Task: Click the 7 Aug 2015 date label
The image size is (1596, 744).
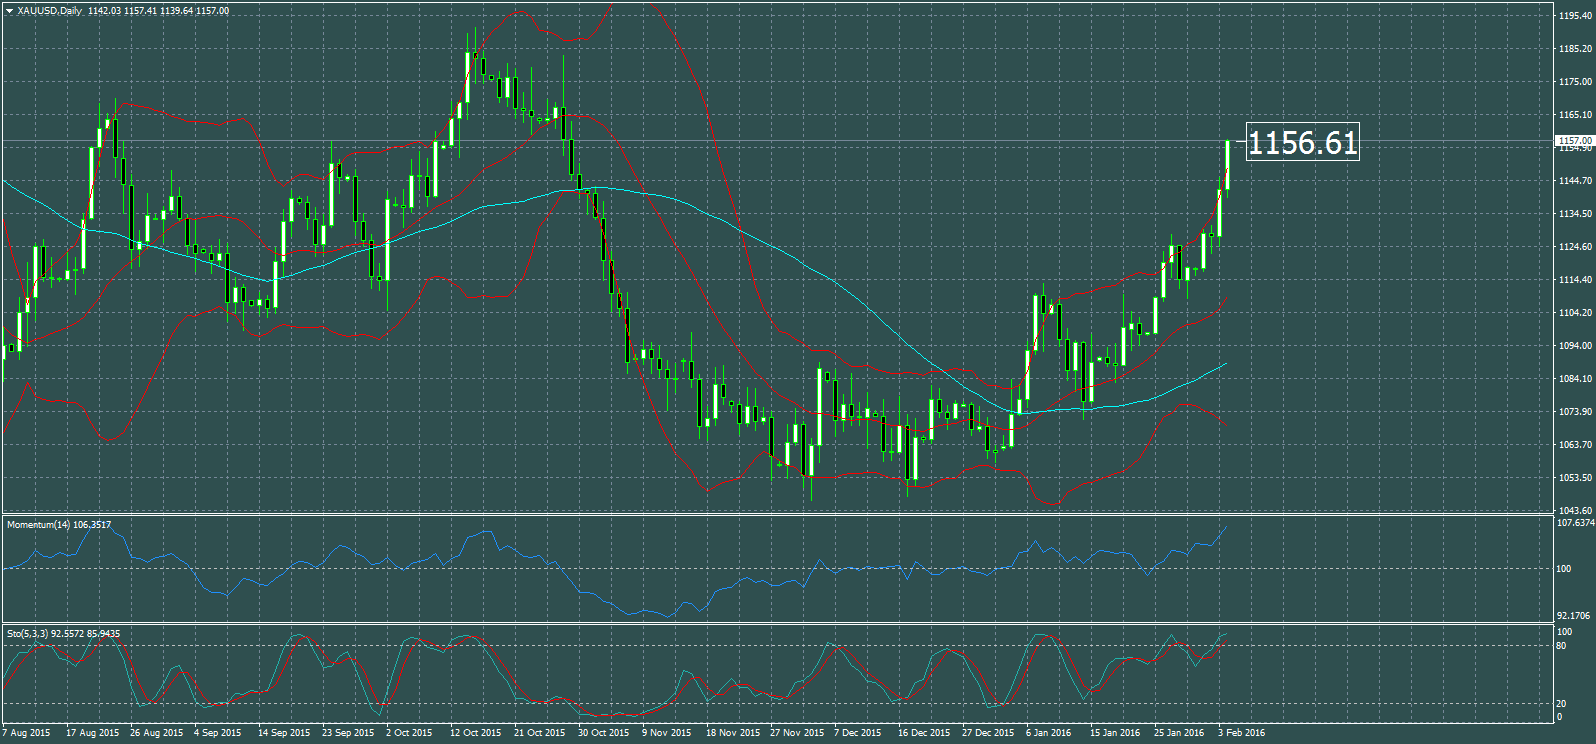Action: click(26, 733)
